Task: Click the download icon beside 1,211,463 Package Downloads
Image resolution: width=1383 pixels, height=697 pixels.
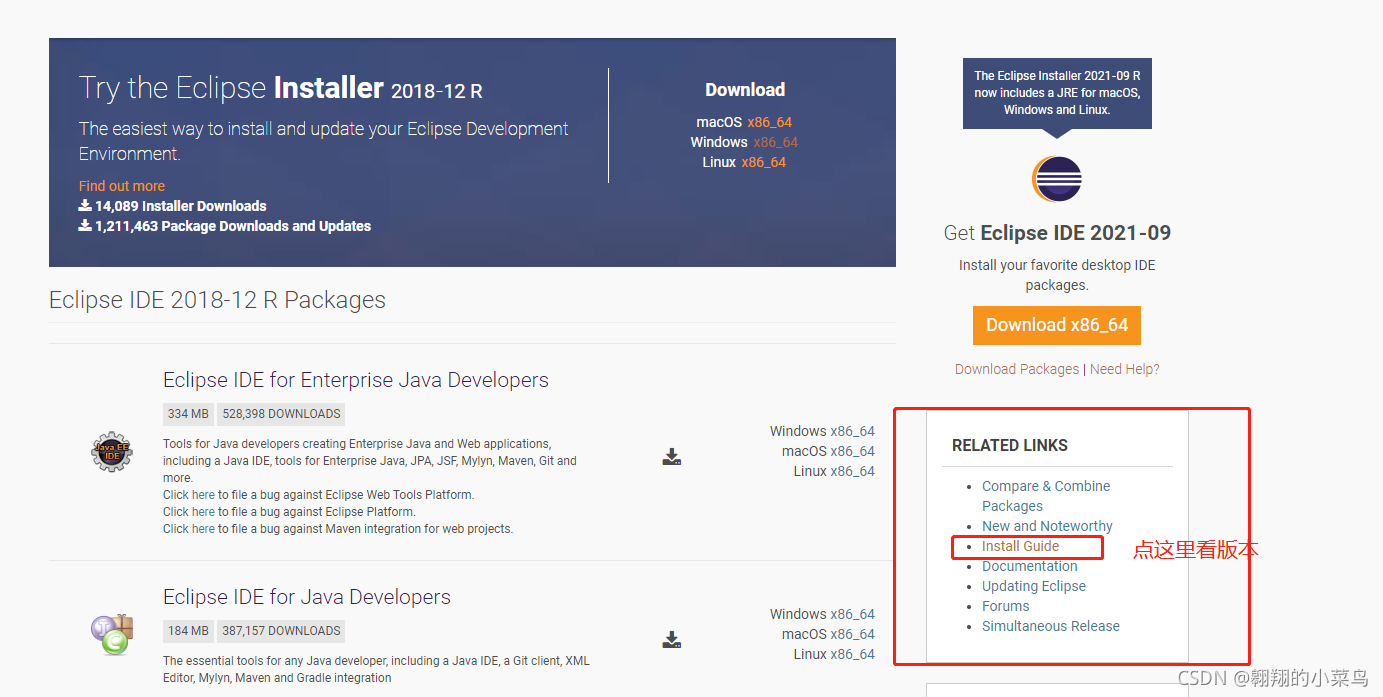Action: 84,226
